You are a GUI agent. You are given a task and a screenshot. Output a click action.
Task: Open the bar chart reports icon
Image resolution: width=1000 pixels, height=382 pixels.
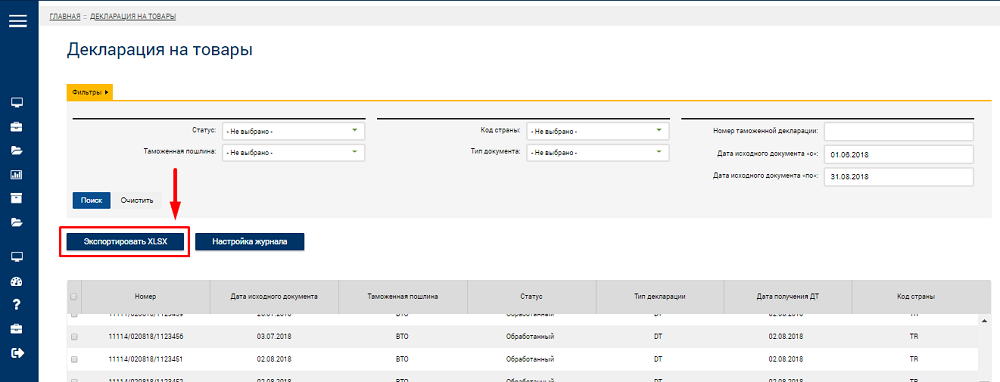17,174
